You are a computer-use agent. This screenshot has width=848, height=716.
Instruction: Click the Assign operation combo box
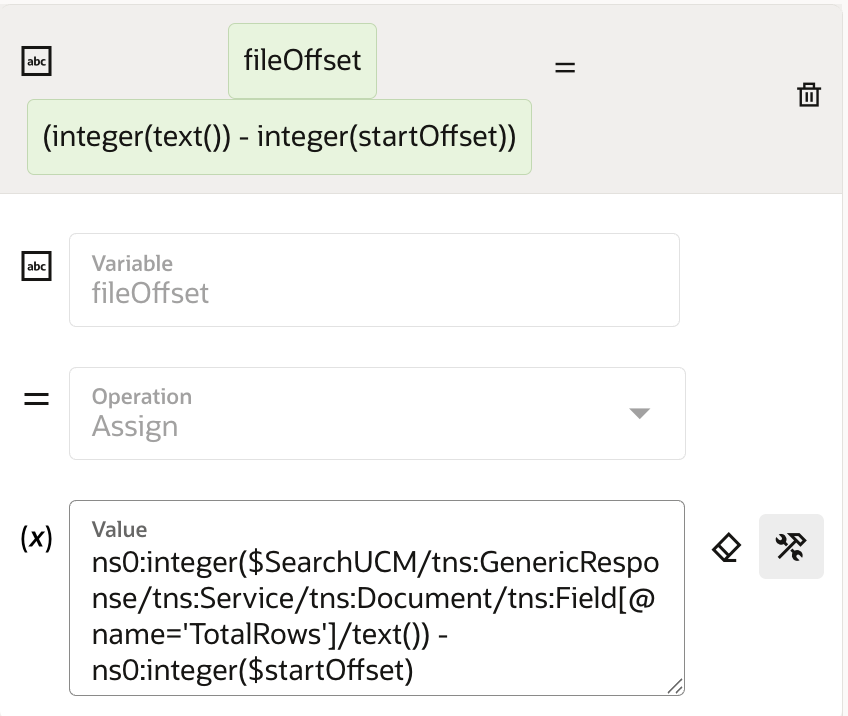377,413
